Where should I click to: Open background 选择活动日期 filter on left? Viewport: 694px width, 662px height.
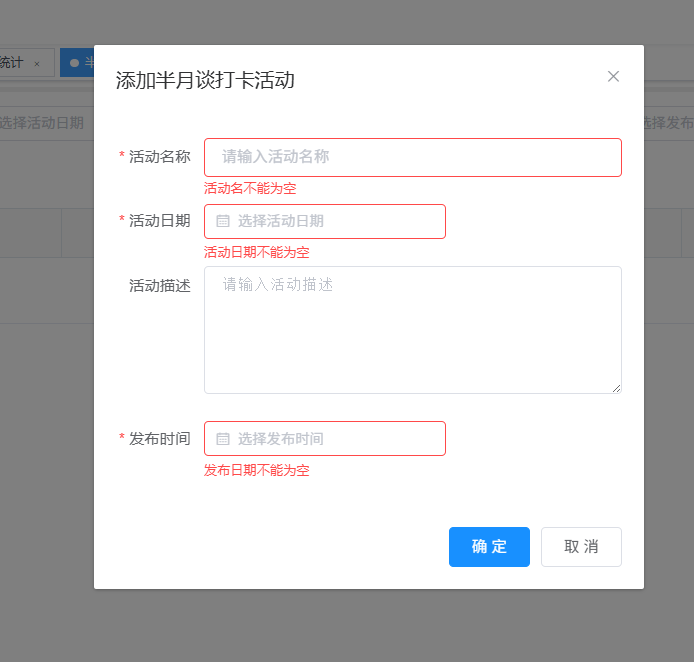pyautogui.click(x=42, y=123)
